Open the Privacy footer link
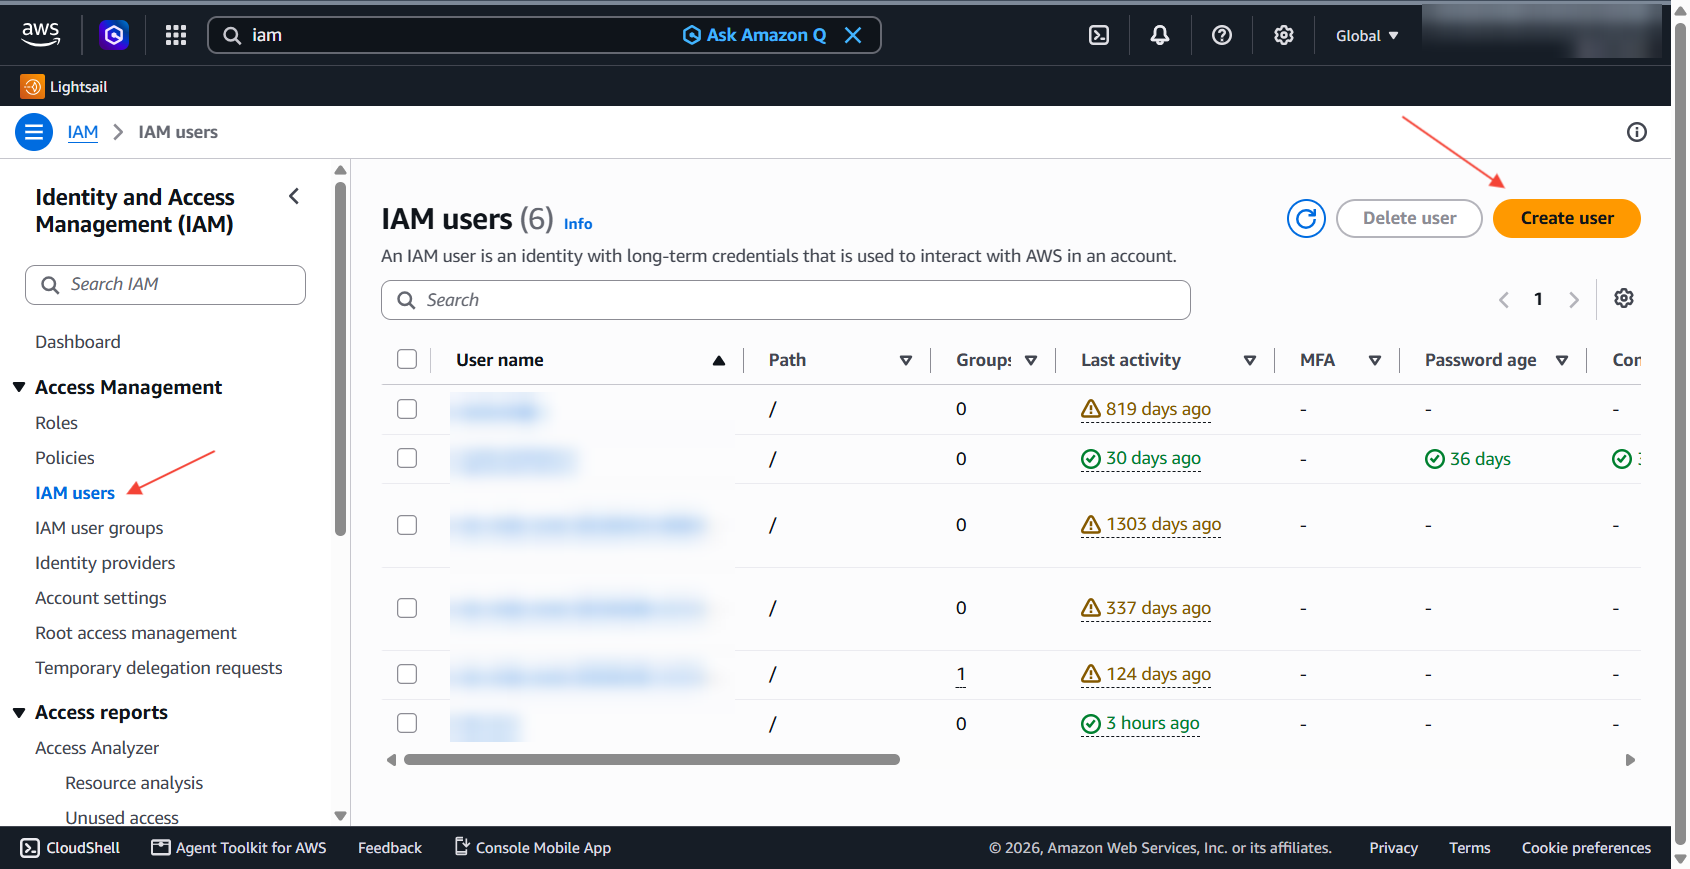The width and height of the screenshot is (1690, 869). [x=1394, y=848]
